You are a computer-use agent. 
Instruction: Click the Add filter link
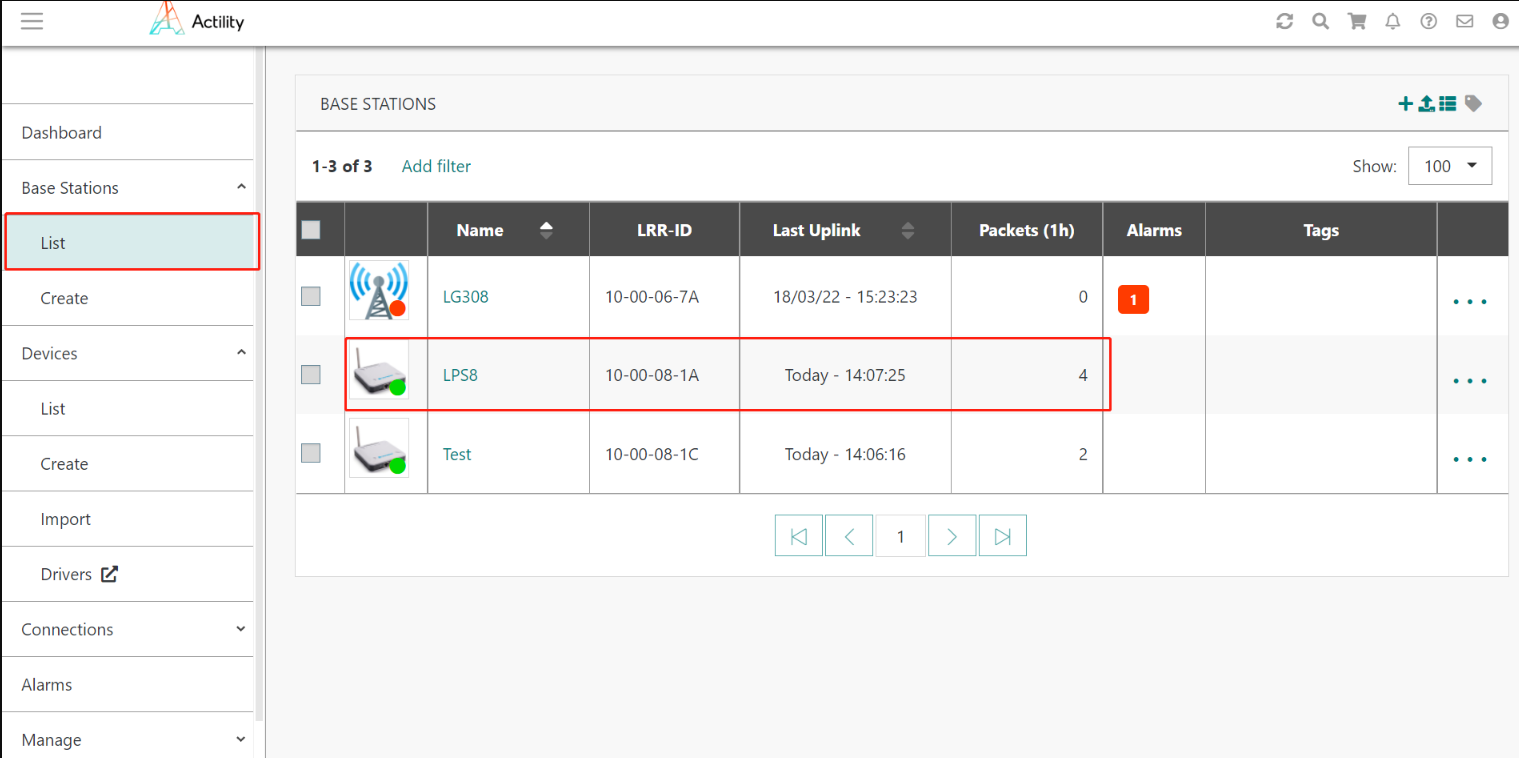click(x=436, y=166)
